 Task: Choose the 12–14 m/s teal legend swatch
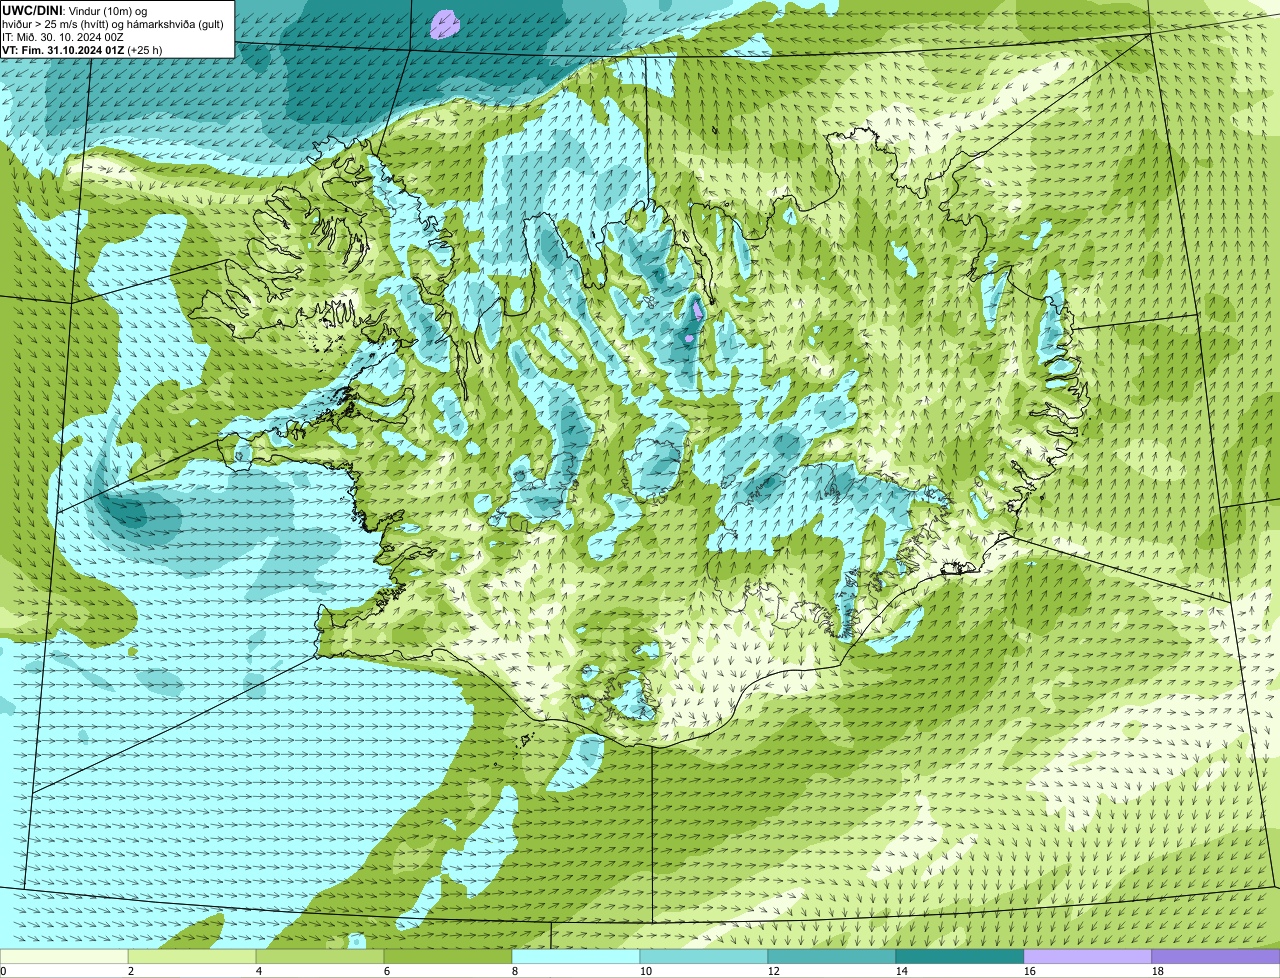832,956
